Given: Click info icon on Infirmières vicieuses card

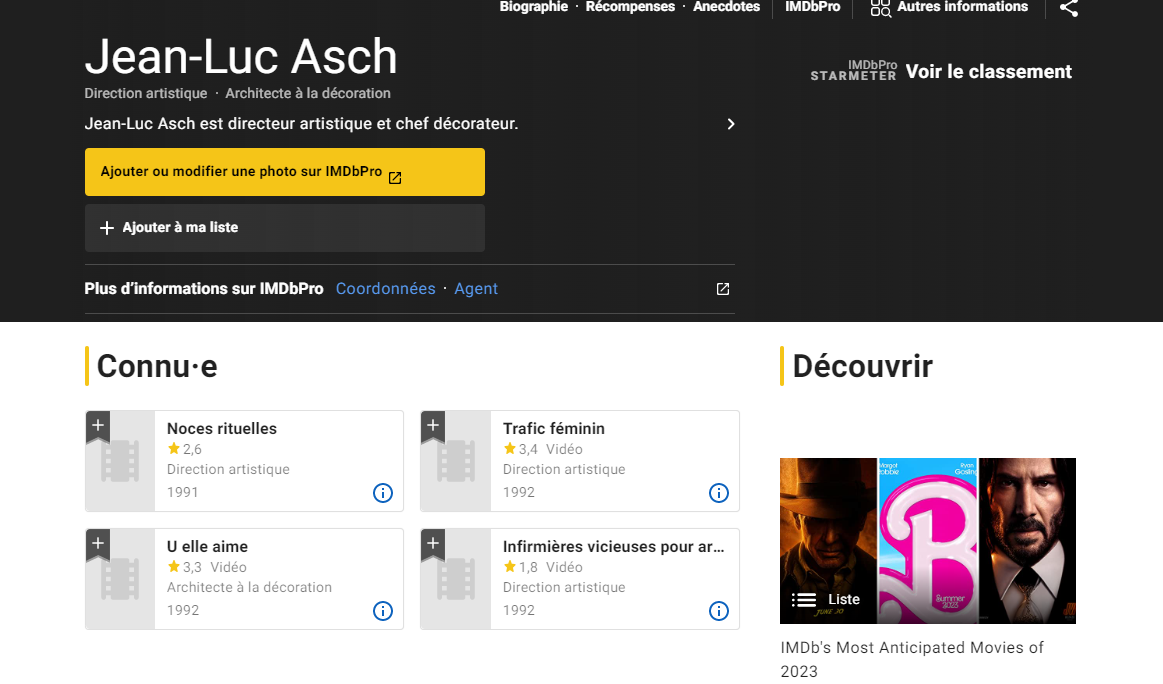Looking at the screenshot, I should pyautogui.click(x=719, y=611).
